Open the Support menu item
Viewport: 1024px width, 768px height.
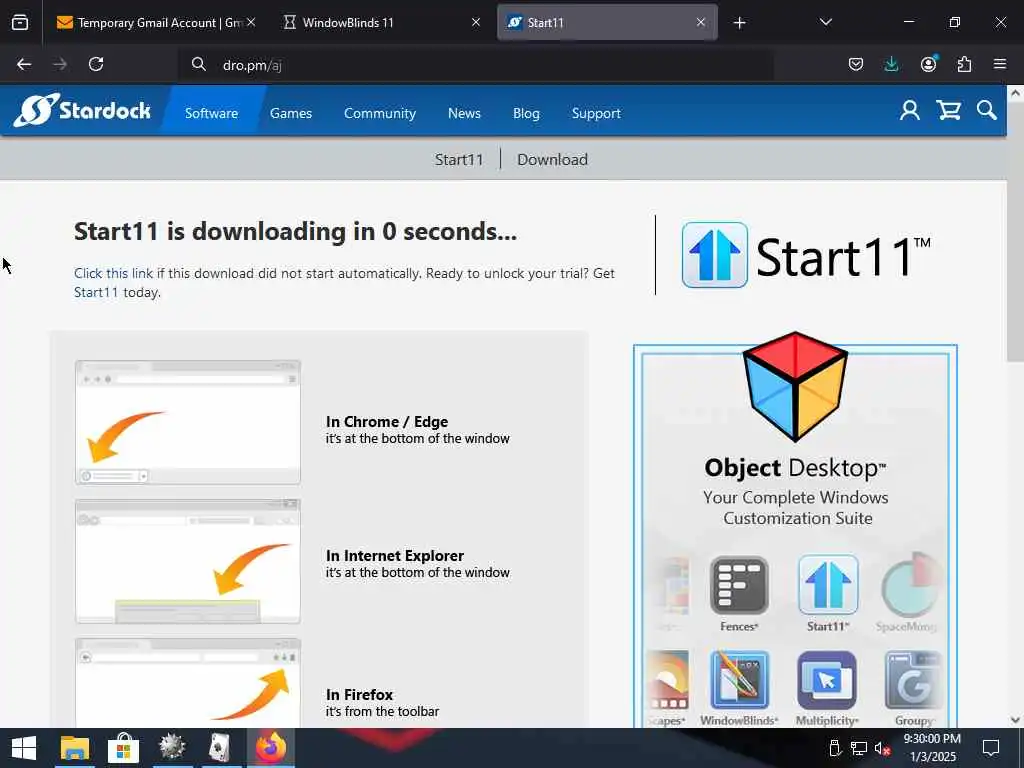pyautogui.click(x=596, y=113)
